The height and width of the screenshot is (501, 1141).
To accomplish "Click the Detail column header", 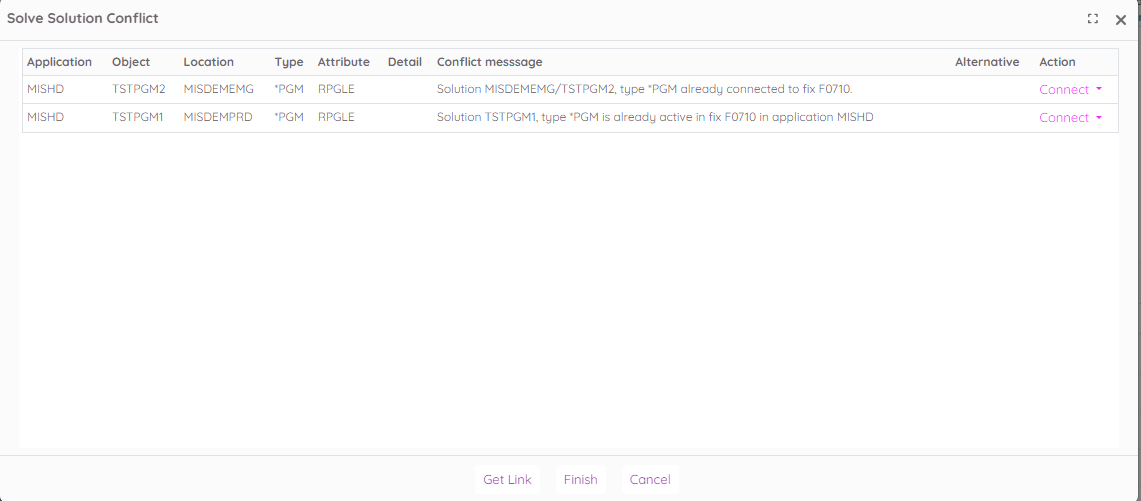I will coord(405,62).
